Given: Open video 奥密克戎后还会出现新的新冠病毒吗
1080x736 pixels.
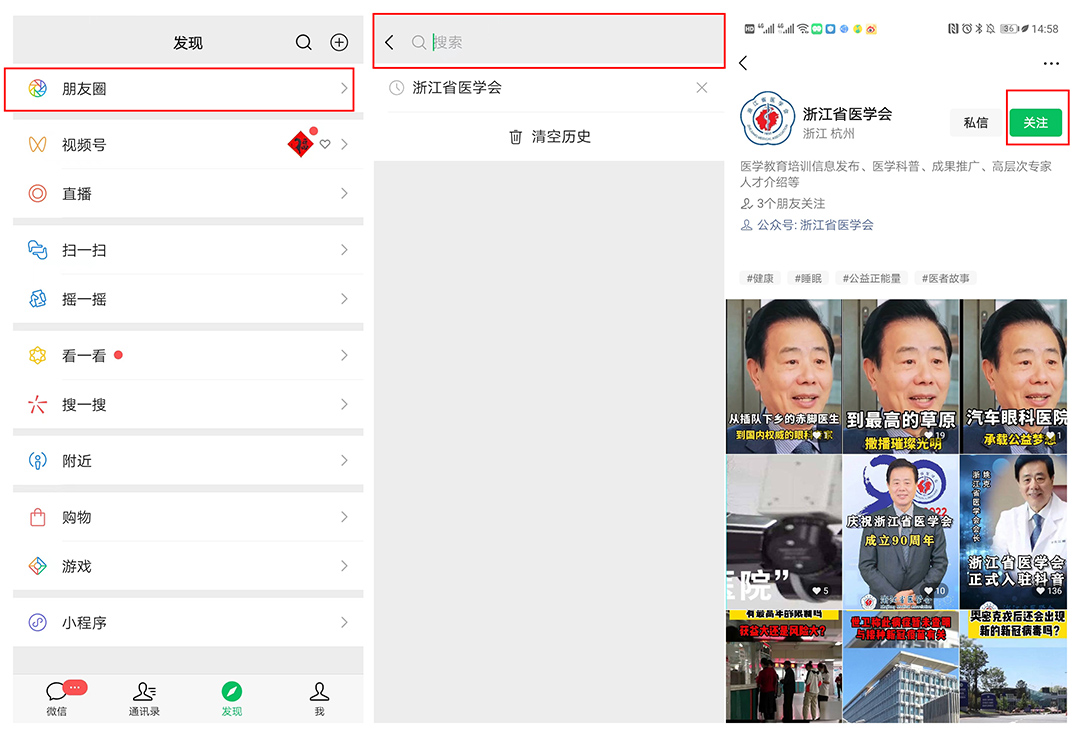Looking at the screenshot, I should [x=1014, y=666].
